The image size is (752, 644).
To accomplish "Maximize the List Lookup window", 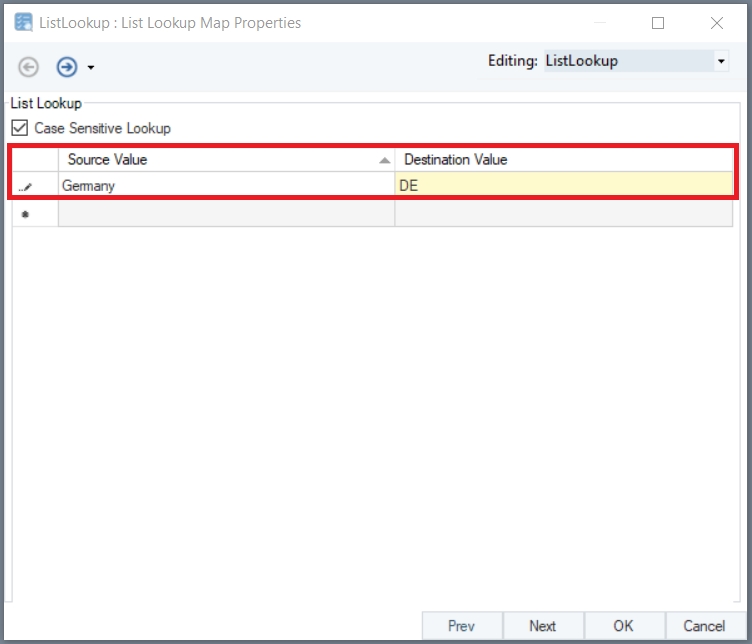I will click(x=658, y=22).
